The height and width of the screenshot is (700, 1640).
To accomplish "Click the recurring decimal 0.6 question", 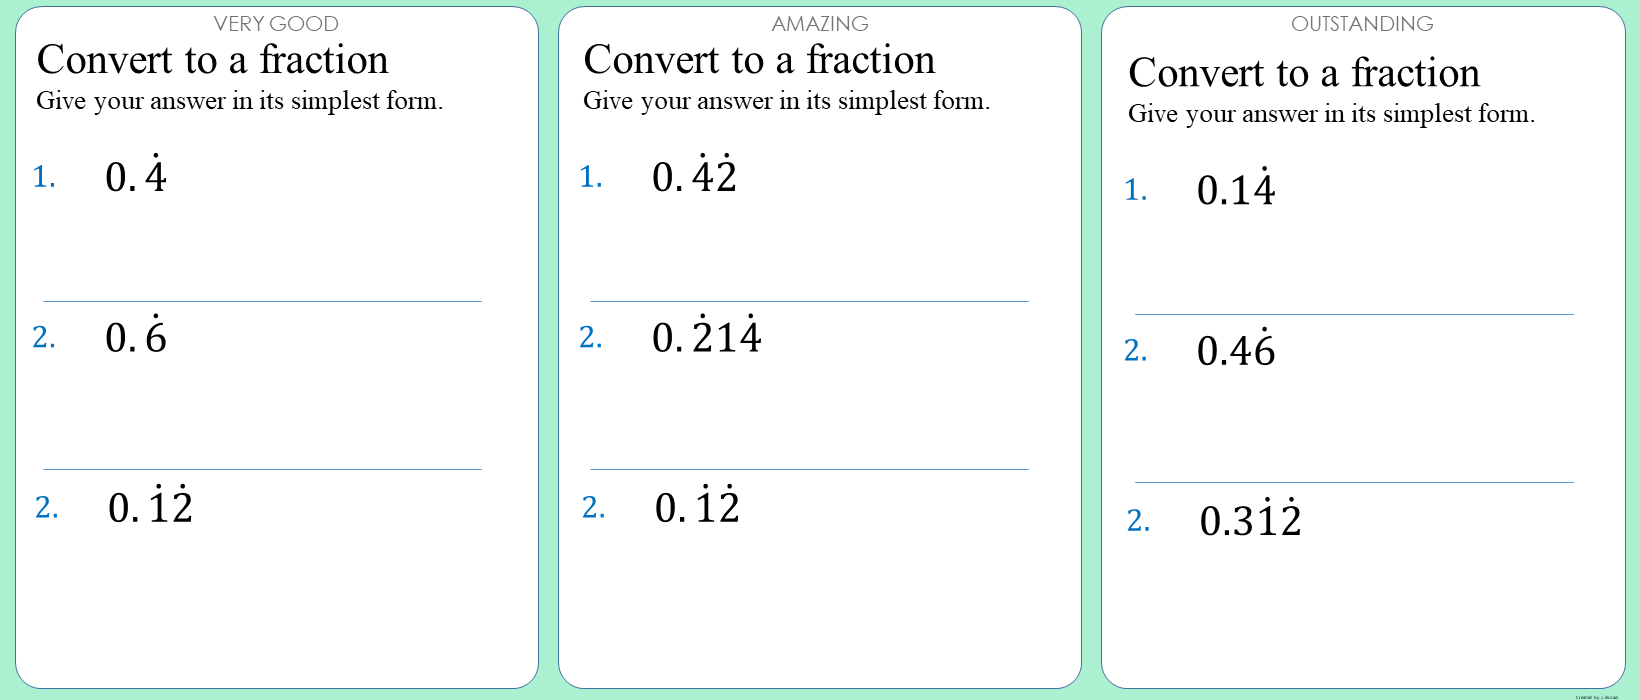I will pos(136,337).
